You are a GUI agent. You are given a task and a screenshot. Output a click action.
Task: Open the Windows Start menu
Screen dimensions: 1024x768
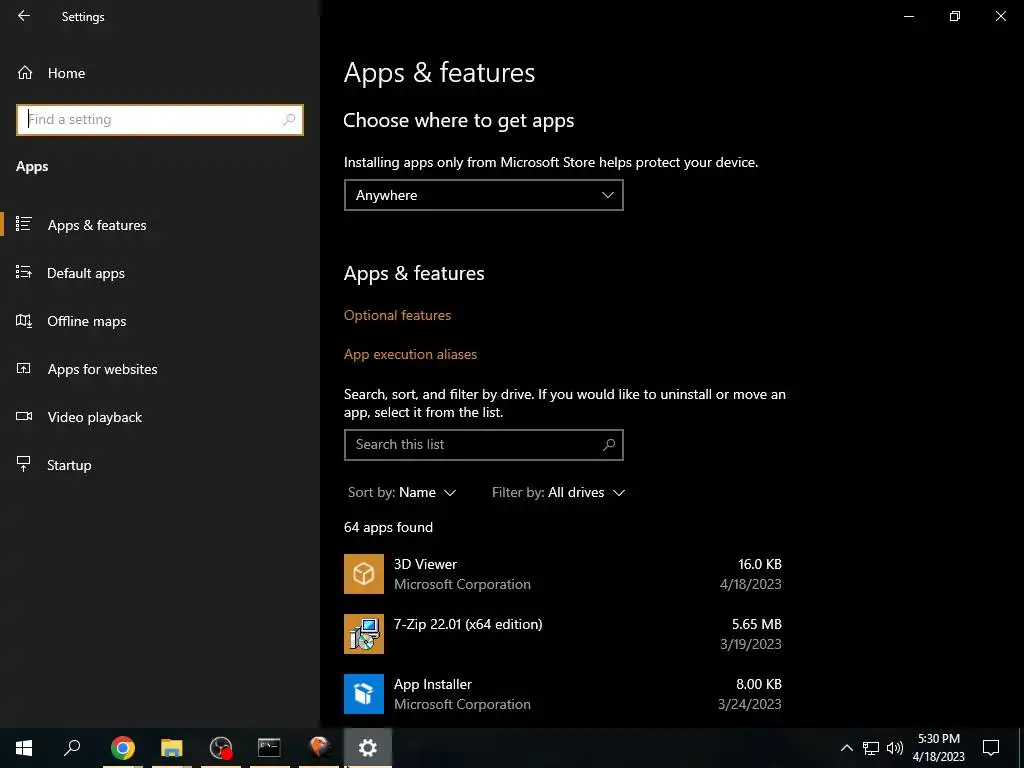pos(24,748)
